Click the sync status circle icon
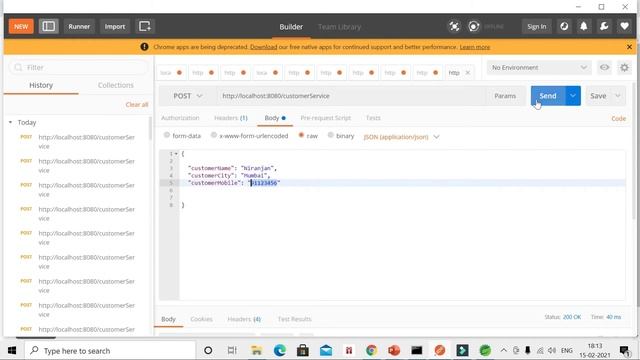This screenshot has height=360, width=640. coord(473,27)
